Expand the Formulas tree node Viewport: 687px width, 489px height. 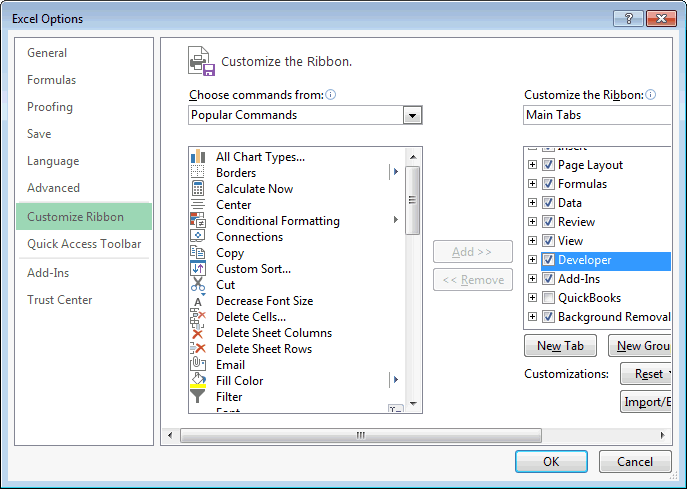coord(532,184)
